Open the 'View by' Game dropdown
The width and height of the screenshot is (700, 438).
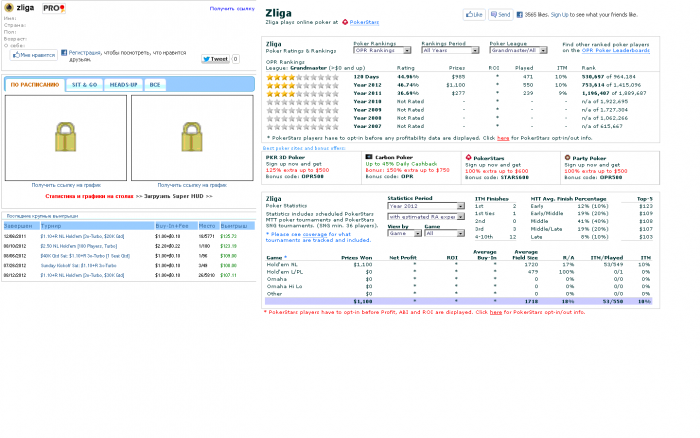[x=404, y=234]
